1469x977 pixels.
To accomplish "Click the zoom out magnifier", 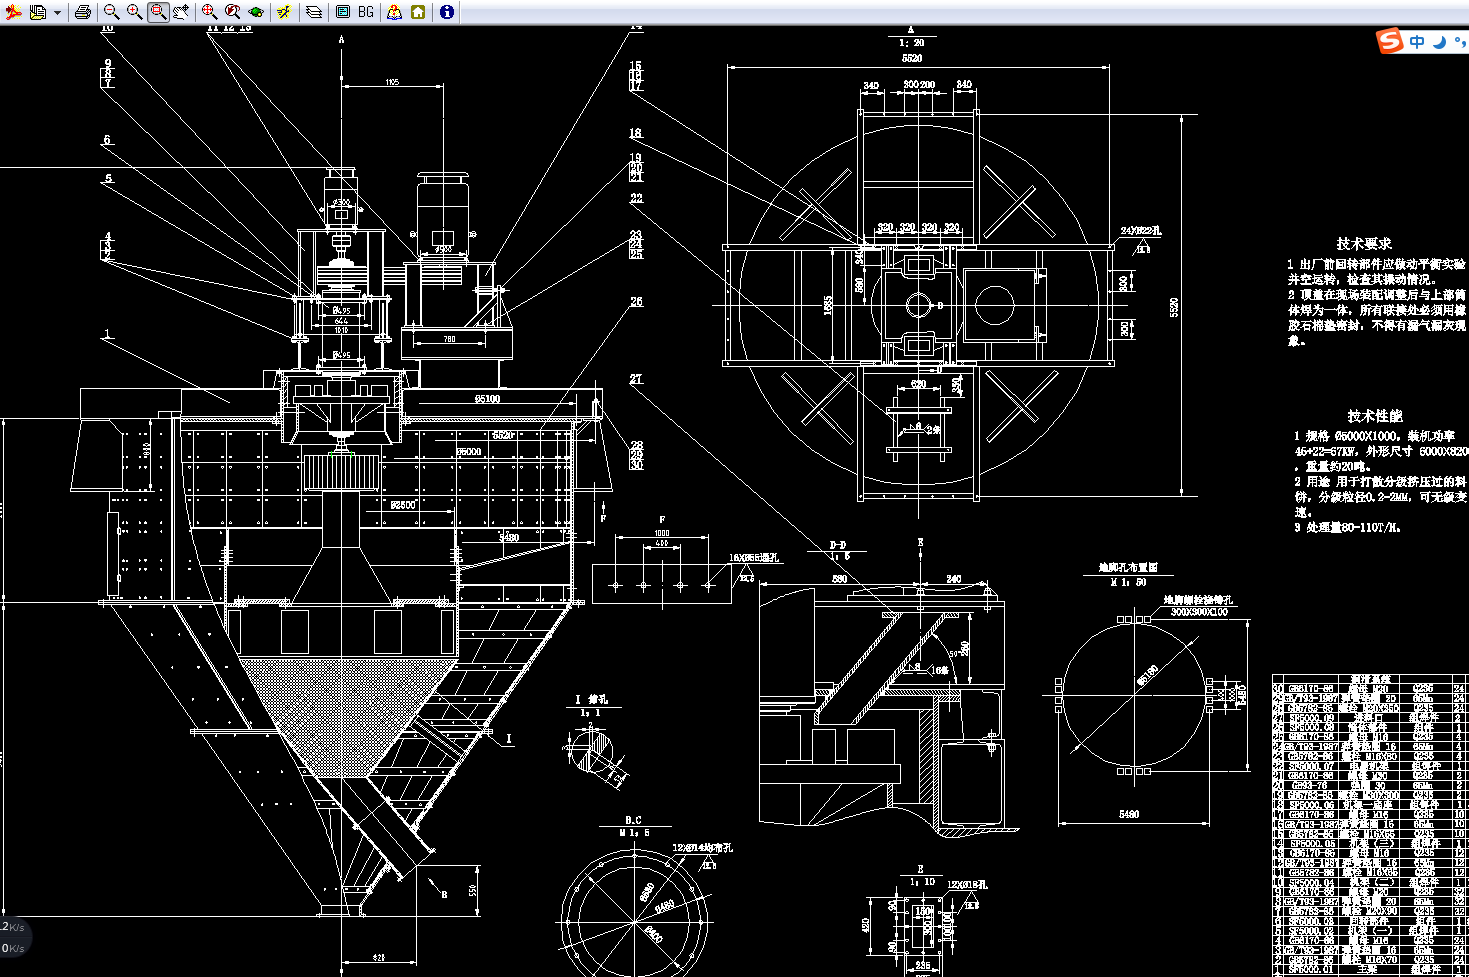I will [112, 12].
